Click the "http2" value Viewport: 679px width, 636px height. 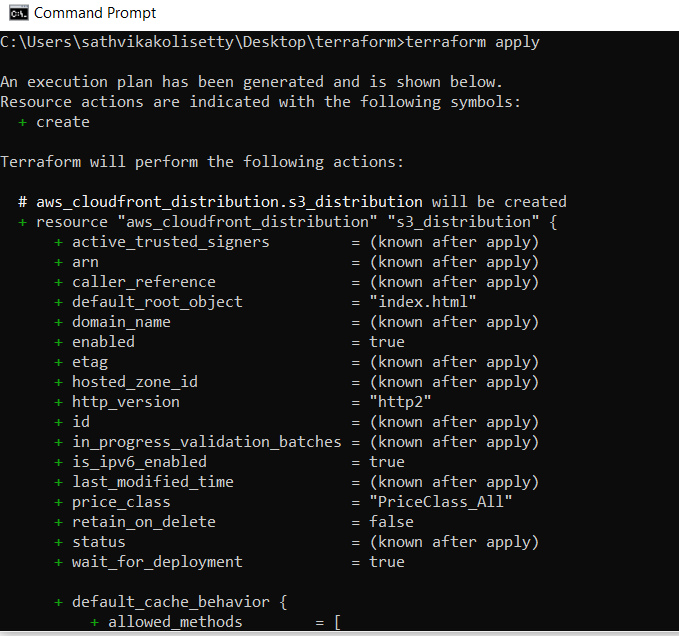(x=400, y=402)
